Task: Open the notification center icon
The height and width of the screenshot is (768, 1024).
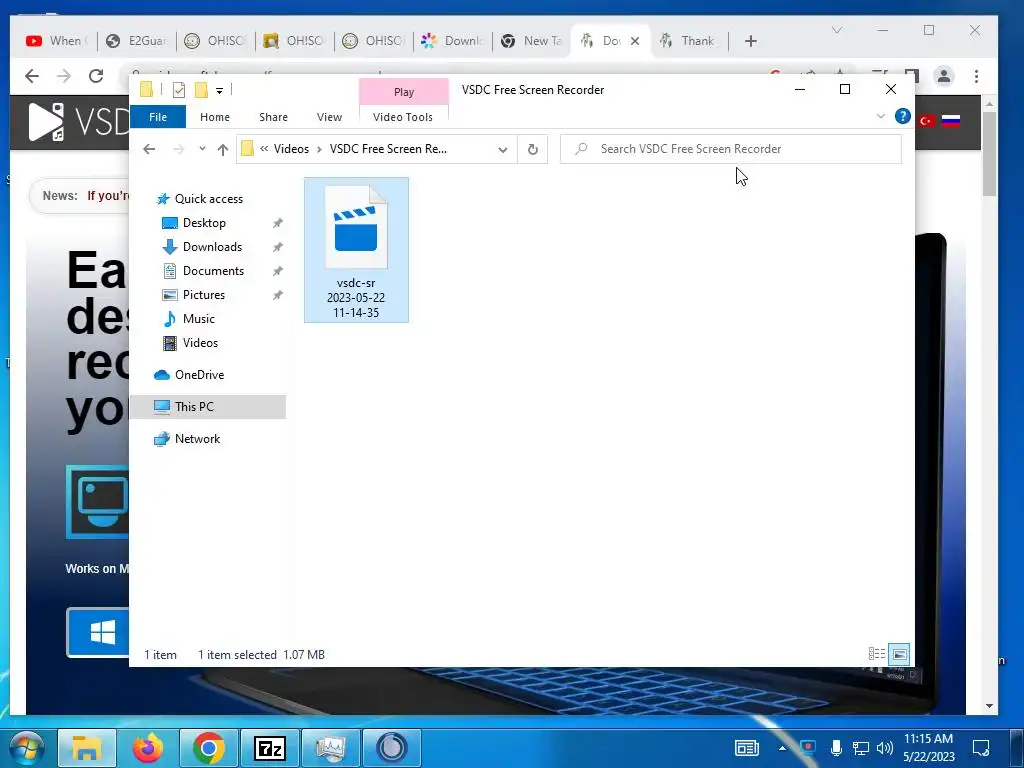Action: (x=981, y=748)
